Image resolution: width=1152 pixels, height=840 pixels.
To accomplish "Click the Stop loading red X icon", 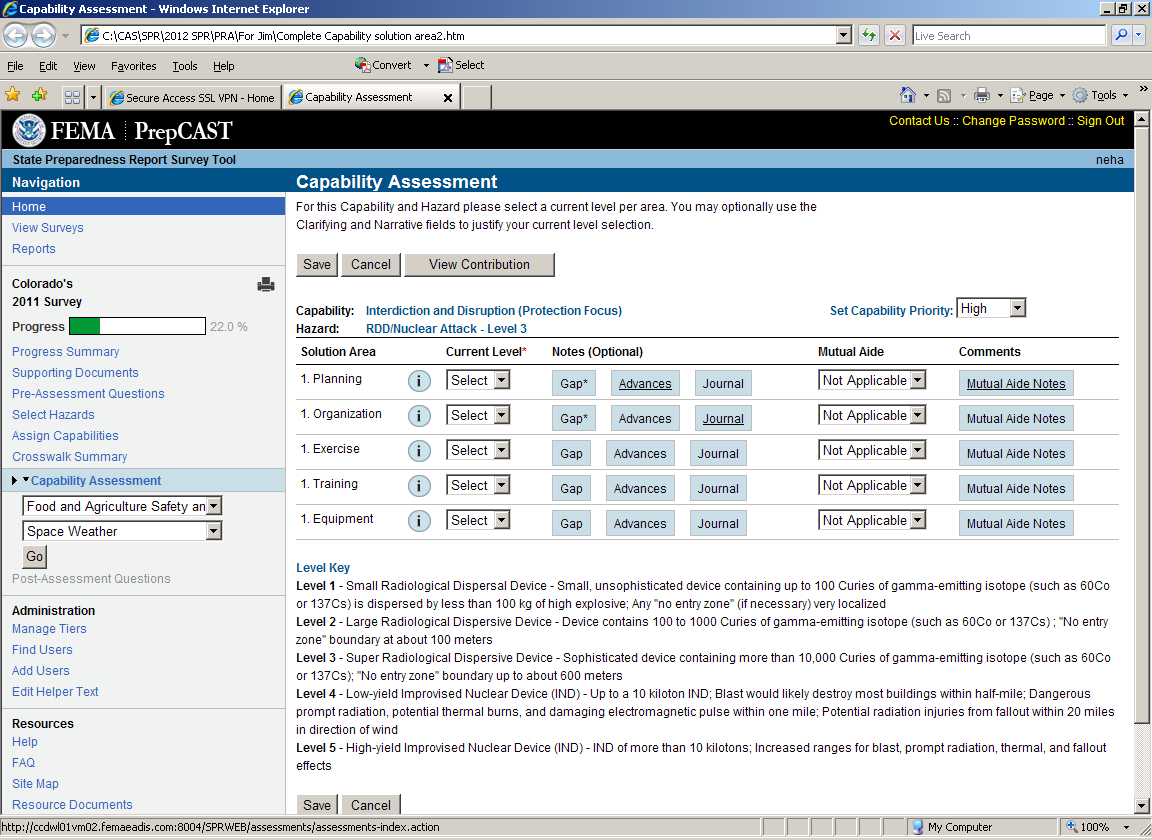I will [895, 36].
